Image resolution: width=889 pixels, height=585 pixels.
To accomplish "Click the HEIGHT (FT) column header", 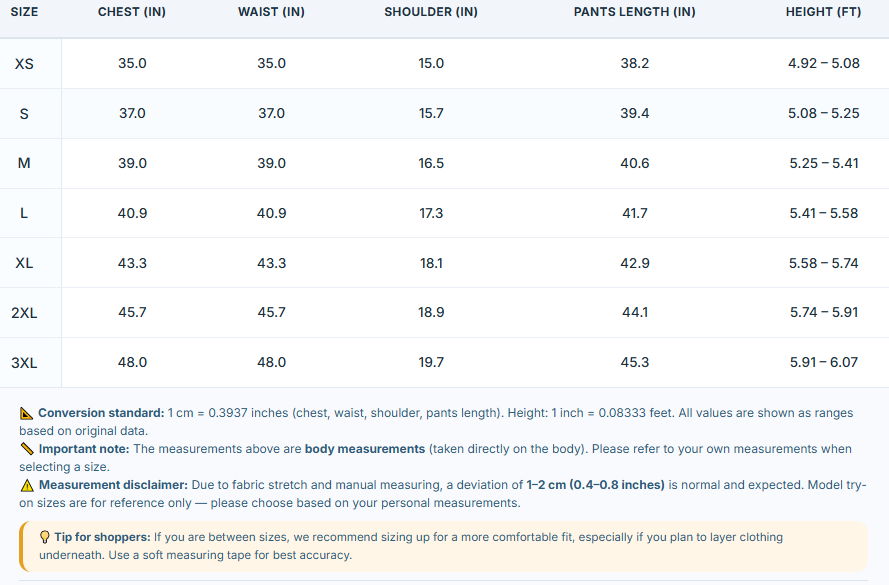I will click(x=823, y=12).
